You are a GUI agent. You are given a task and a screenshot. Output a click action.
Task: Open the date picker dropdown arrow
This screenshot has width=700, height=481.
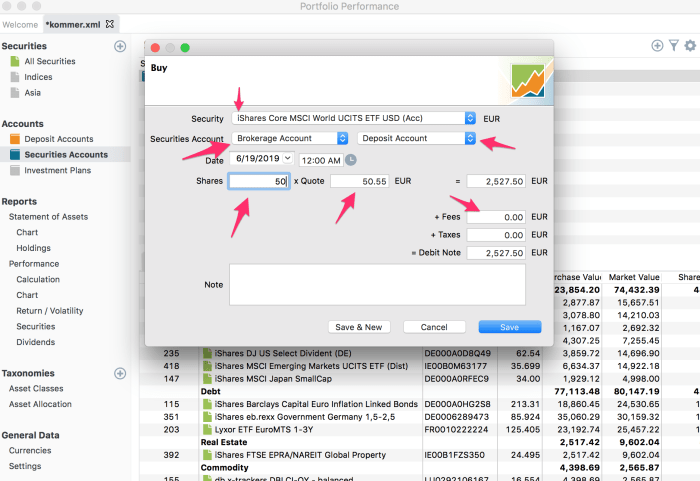tap(288, 158)
